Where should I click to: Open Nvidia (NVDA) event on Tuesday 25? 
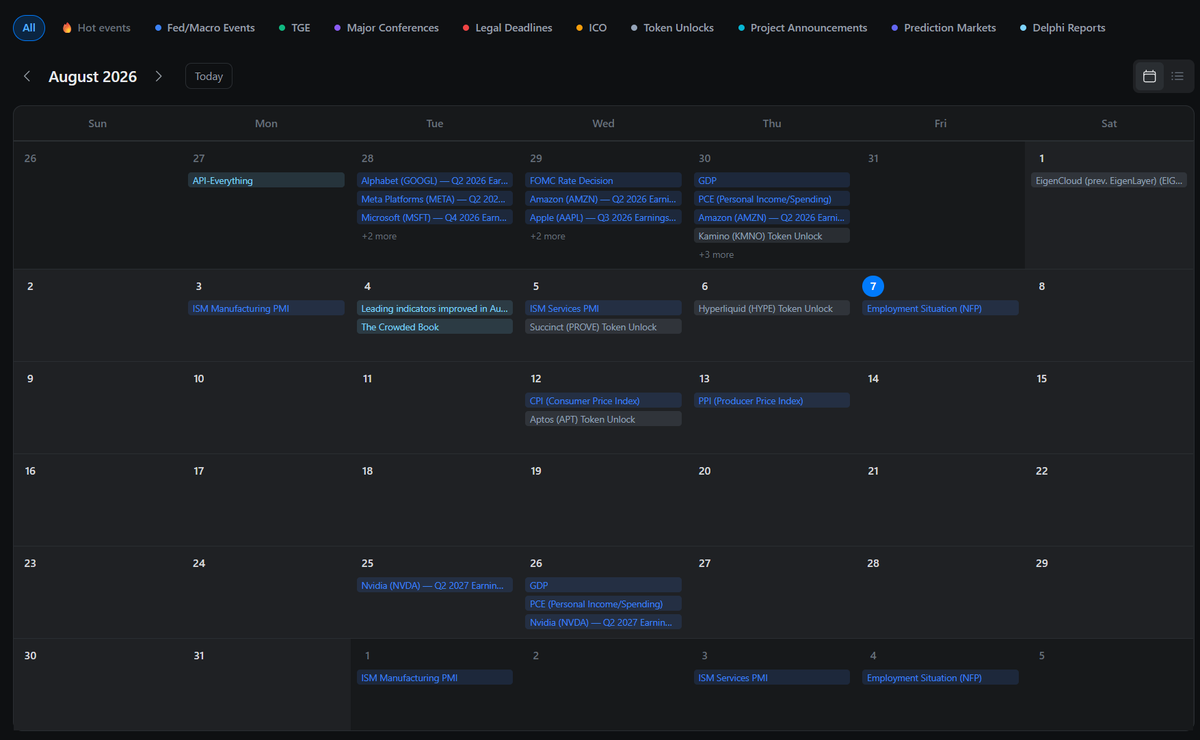tap(435, 585)
